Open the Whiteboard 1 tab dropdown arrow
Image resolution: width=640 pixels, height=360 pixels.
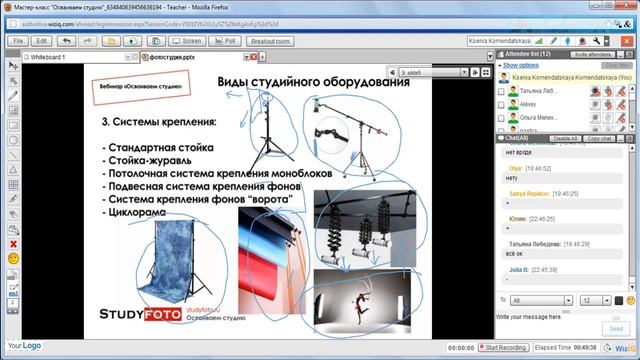(x=128, y=57)
